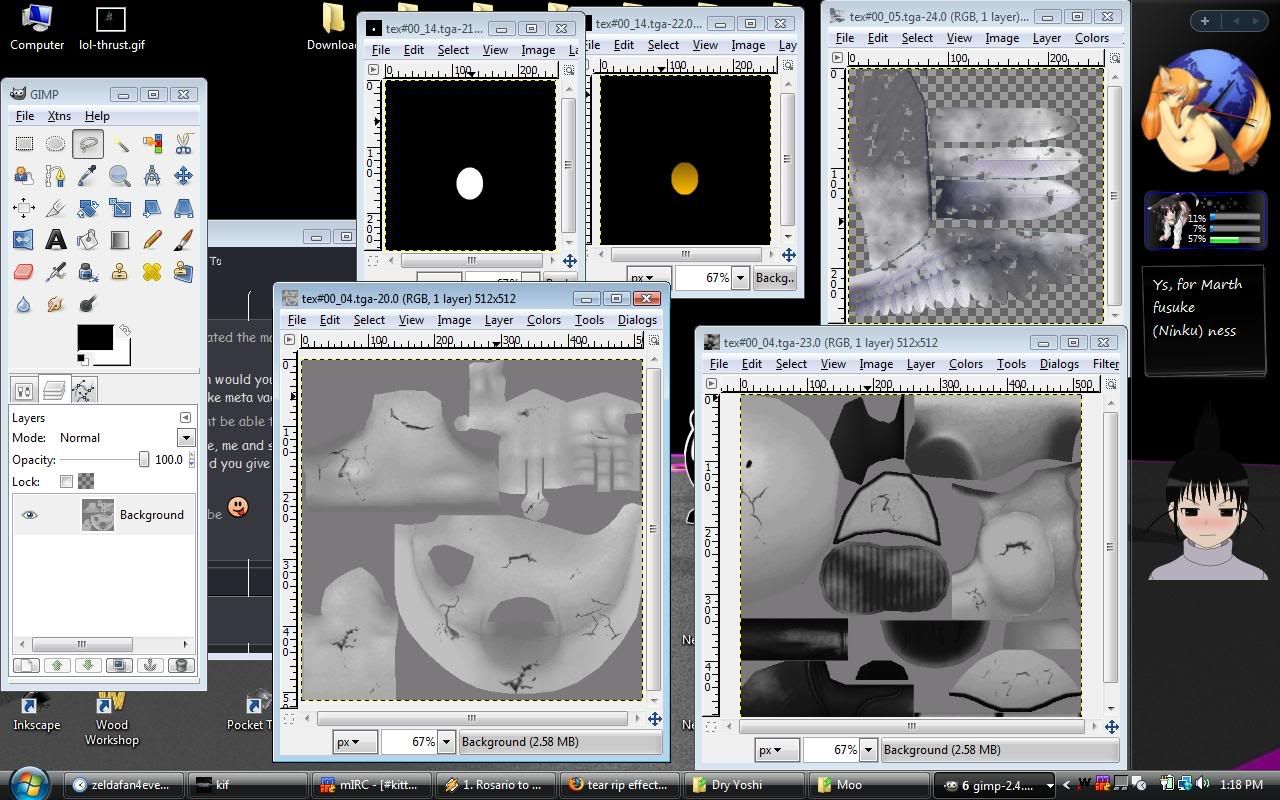This screenshot has width=1280, height=800.
Task: Open Colors menu in tex#00_05.tga-24.0 window
Action: click(1092, 38)
